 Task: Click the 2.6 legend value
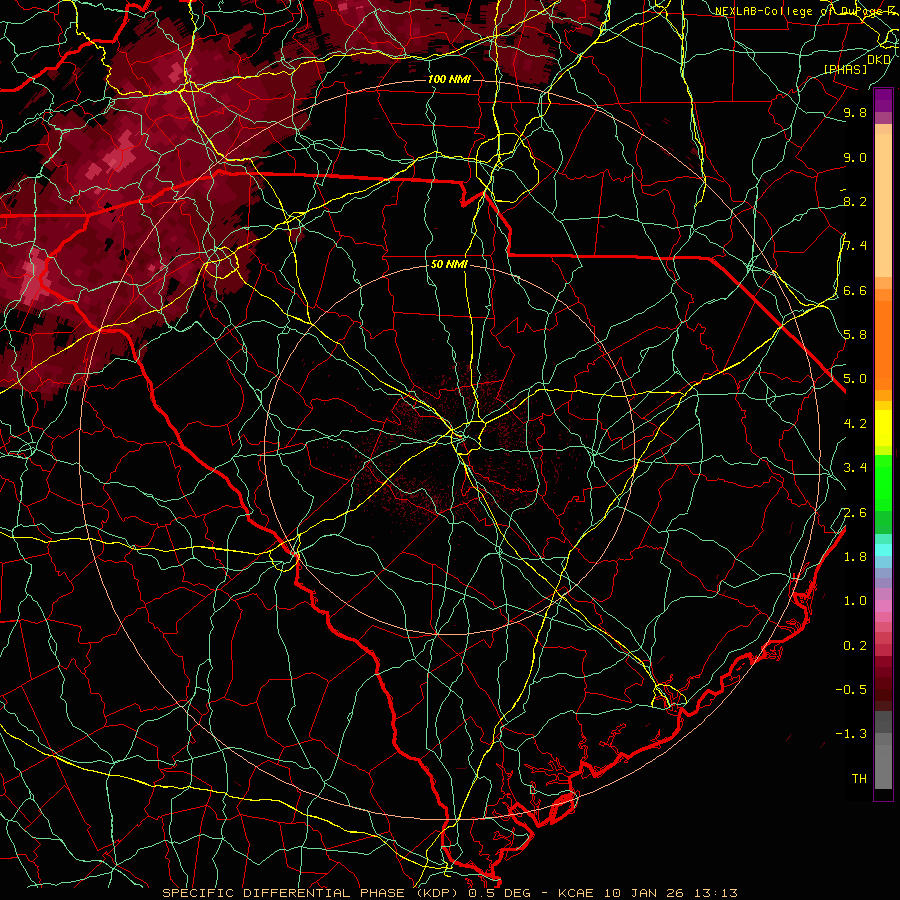click(x=855, y=513)
